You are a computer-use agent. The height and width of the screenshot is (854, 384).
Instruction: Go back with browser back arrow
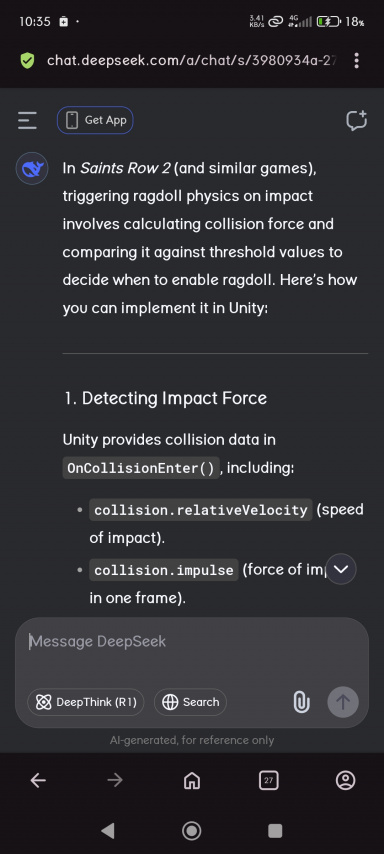pyautogui.click(x=38, y=781)
